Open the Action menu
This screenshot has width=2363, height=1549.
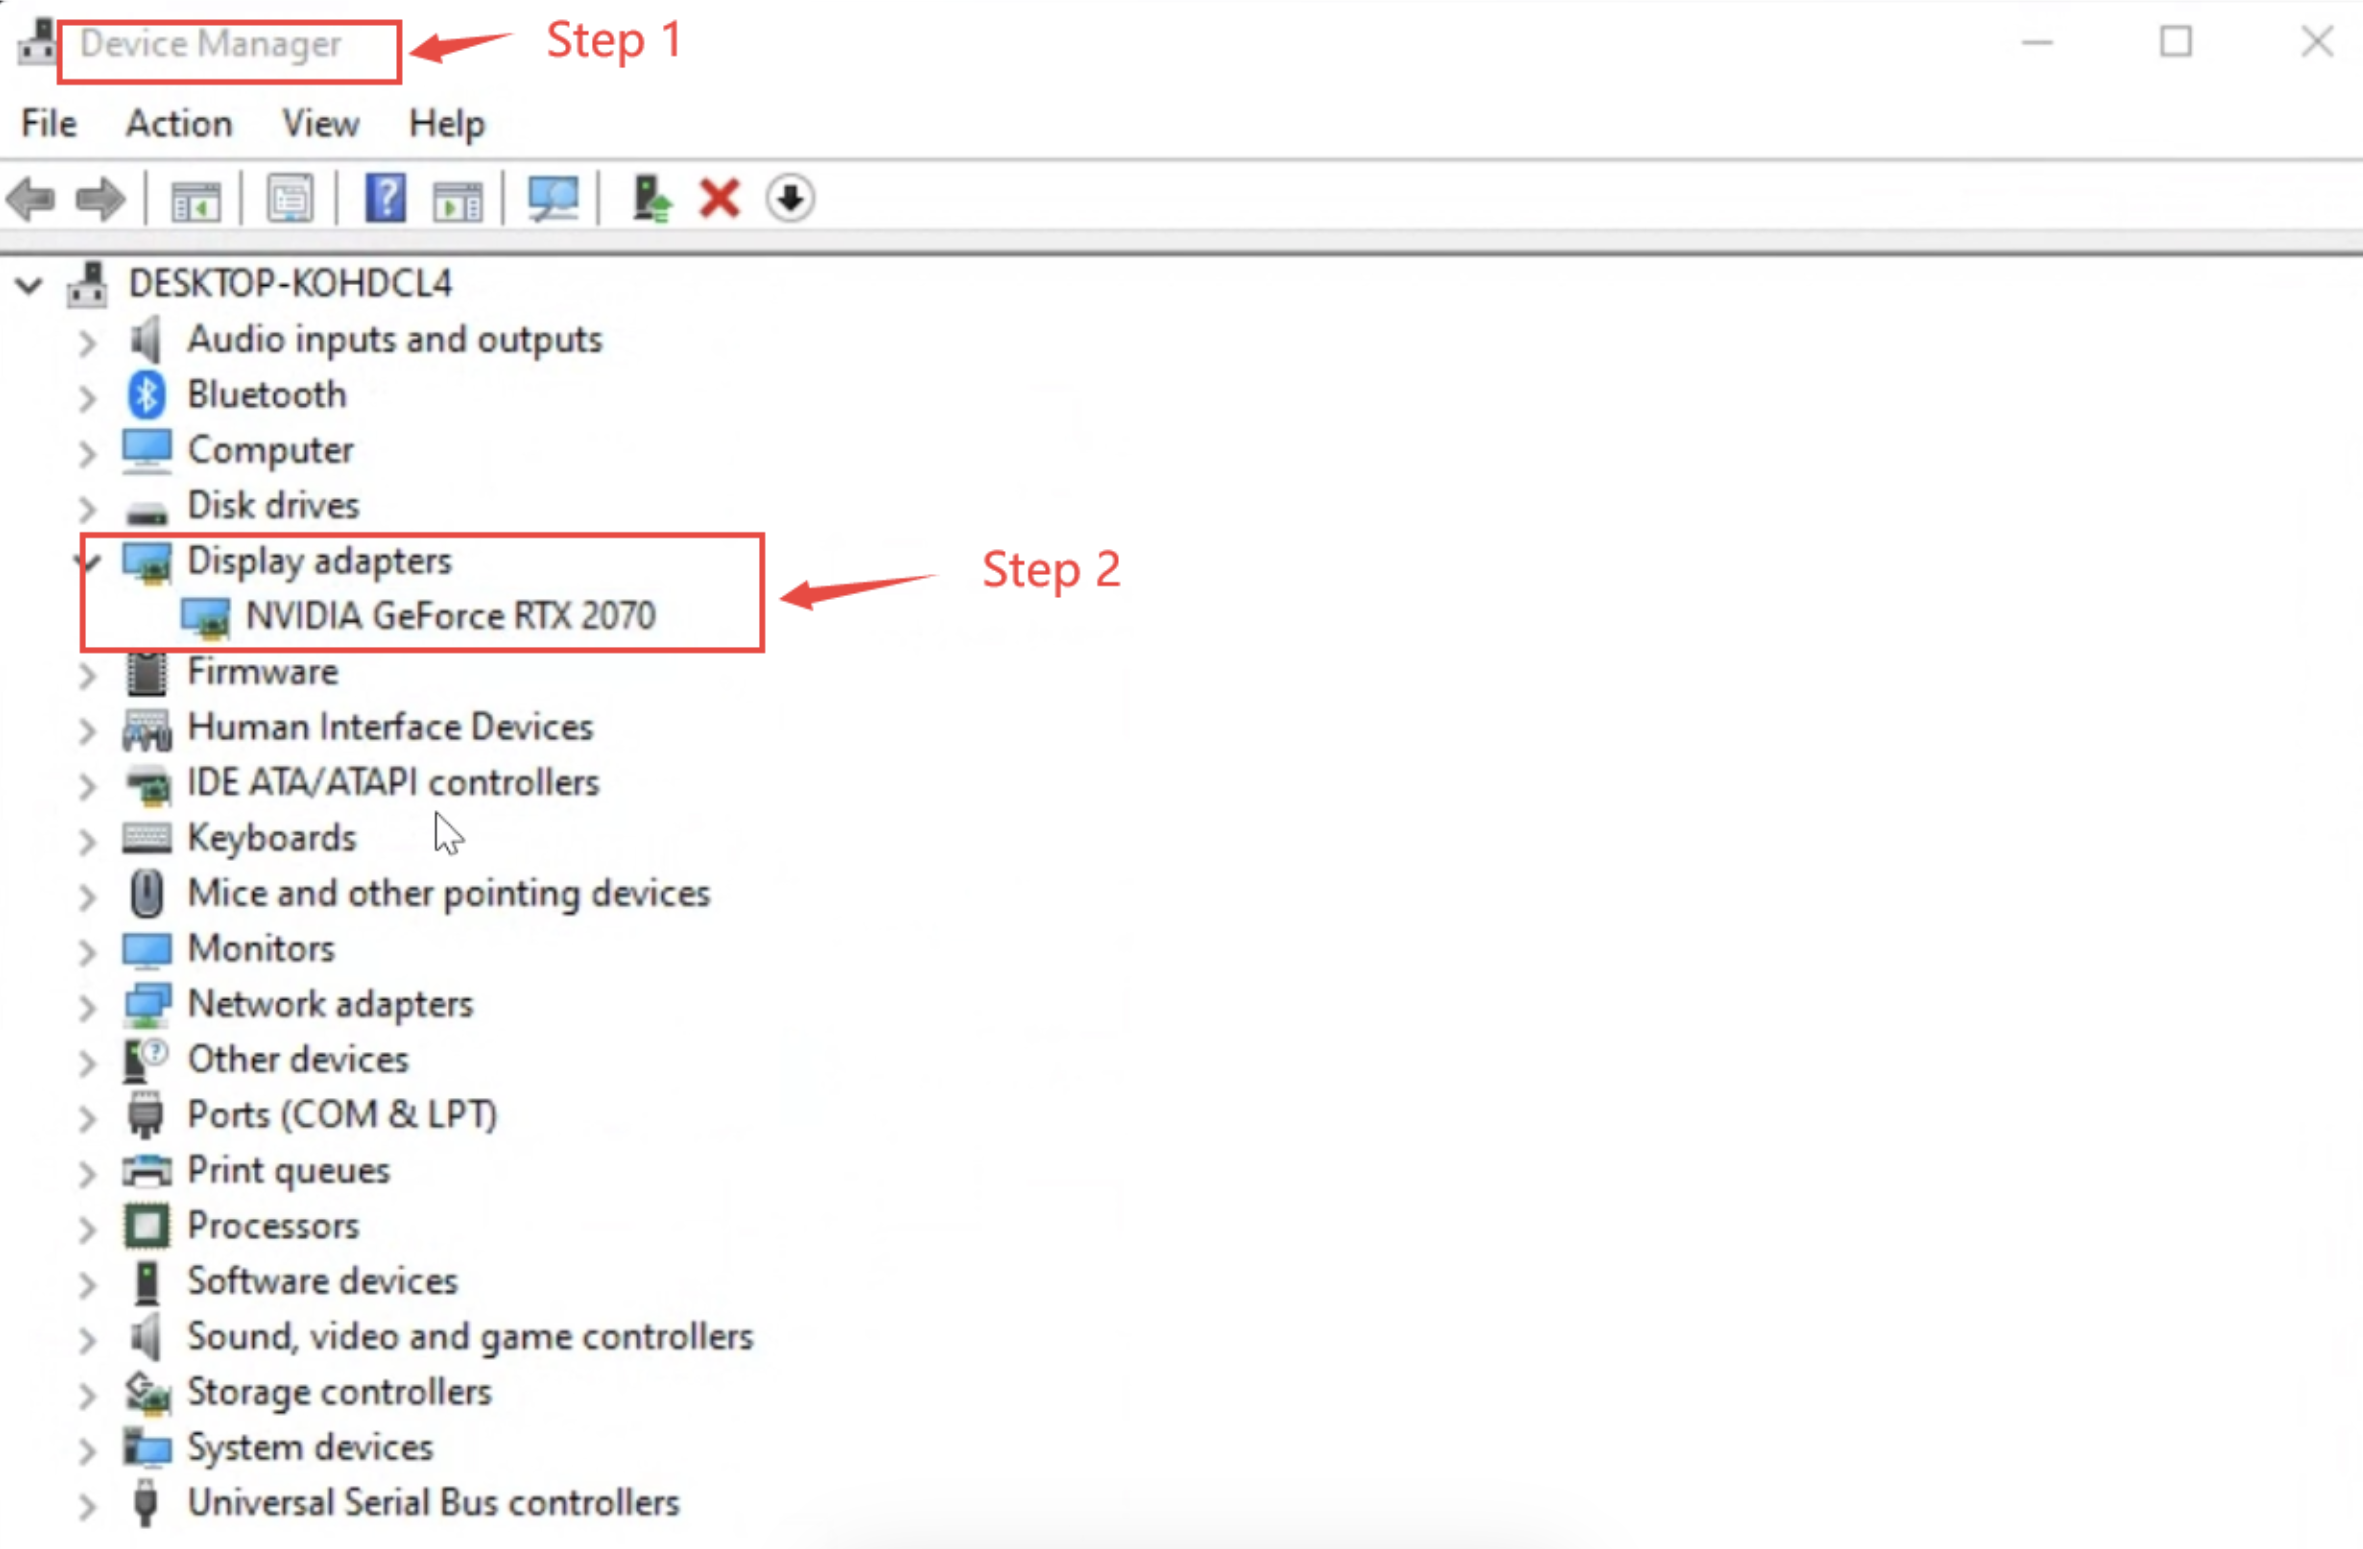point(179,124)
